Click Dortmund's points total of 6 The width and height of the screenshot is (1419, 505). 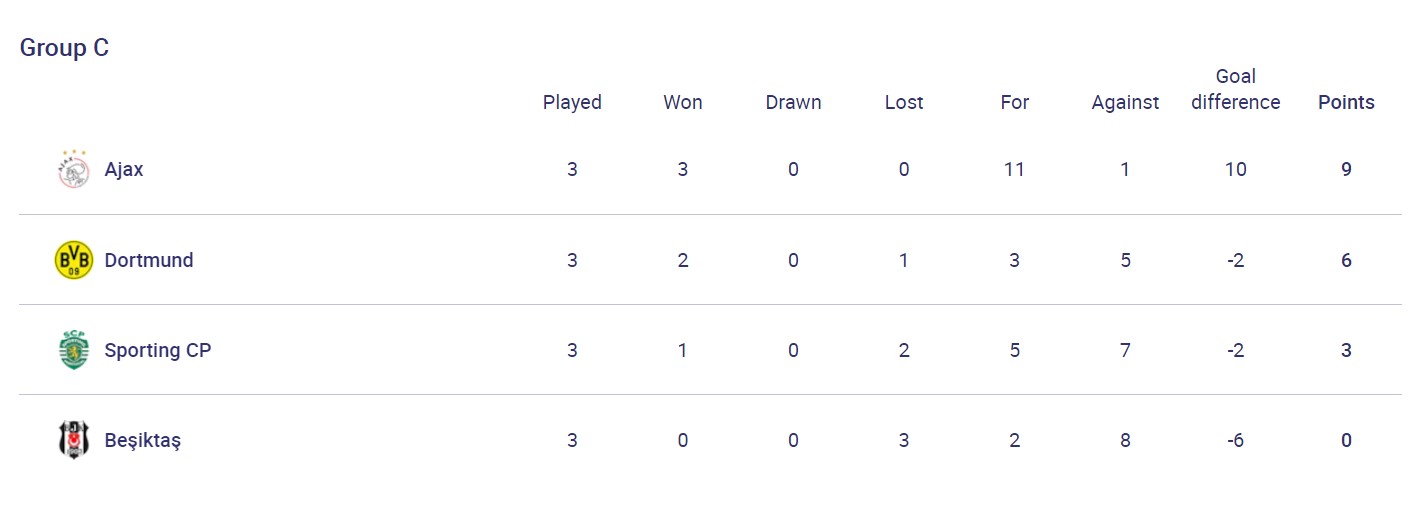coord(1346,260)
